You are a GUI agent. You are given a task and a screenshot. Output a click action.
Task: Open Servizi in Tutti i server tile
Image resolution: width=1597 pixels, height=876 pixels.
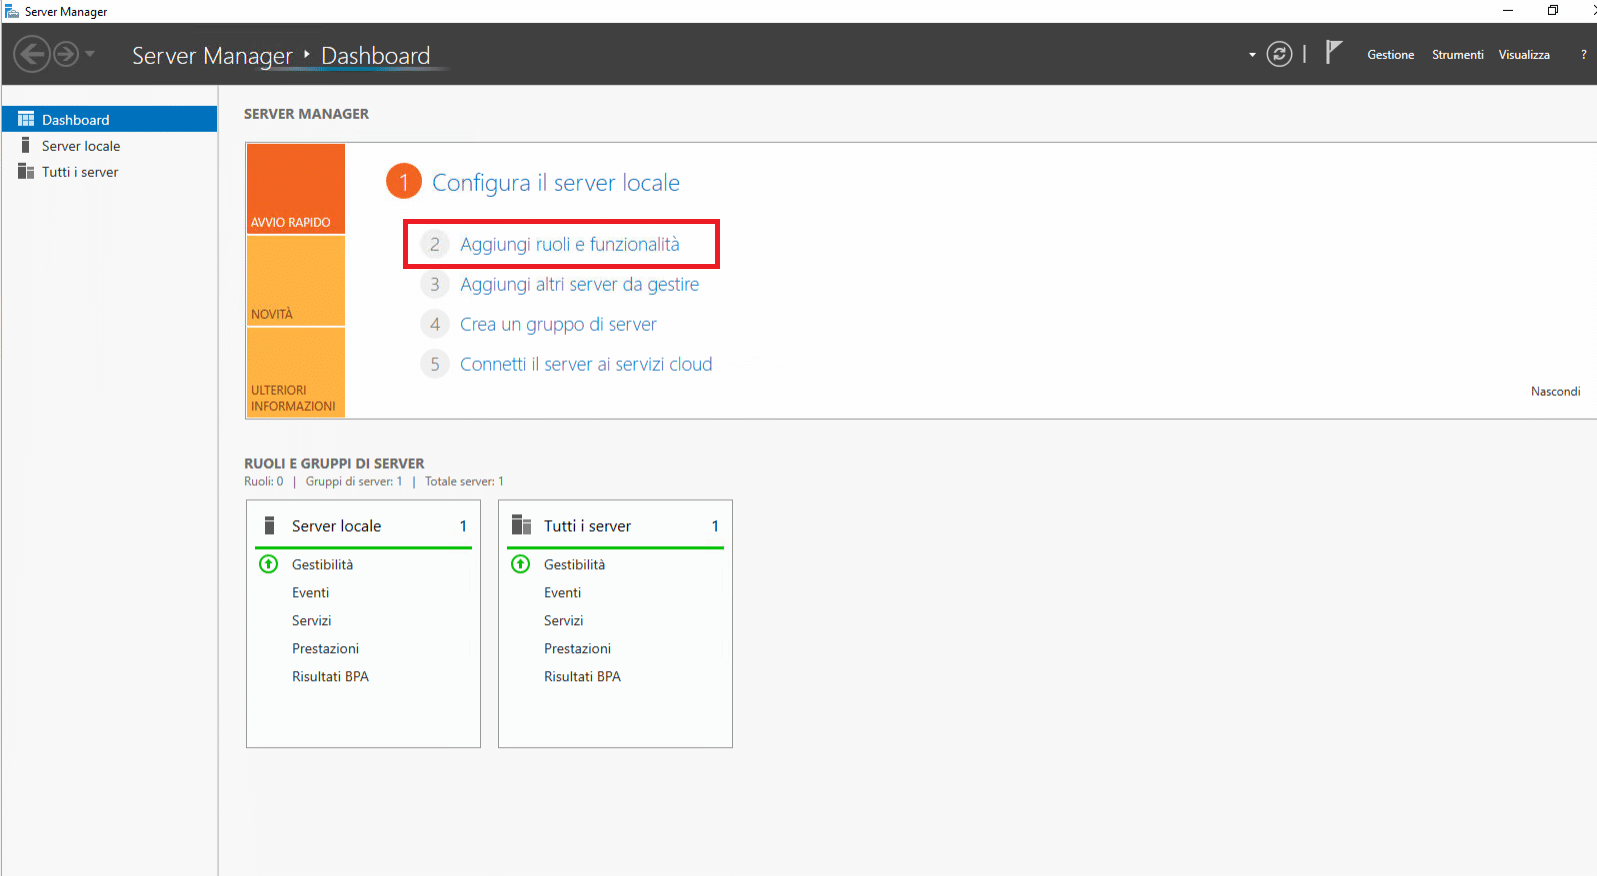563,620
